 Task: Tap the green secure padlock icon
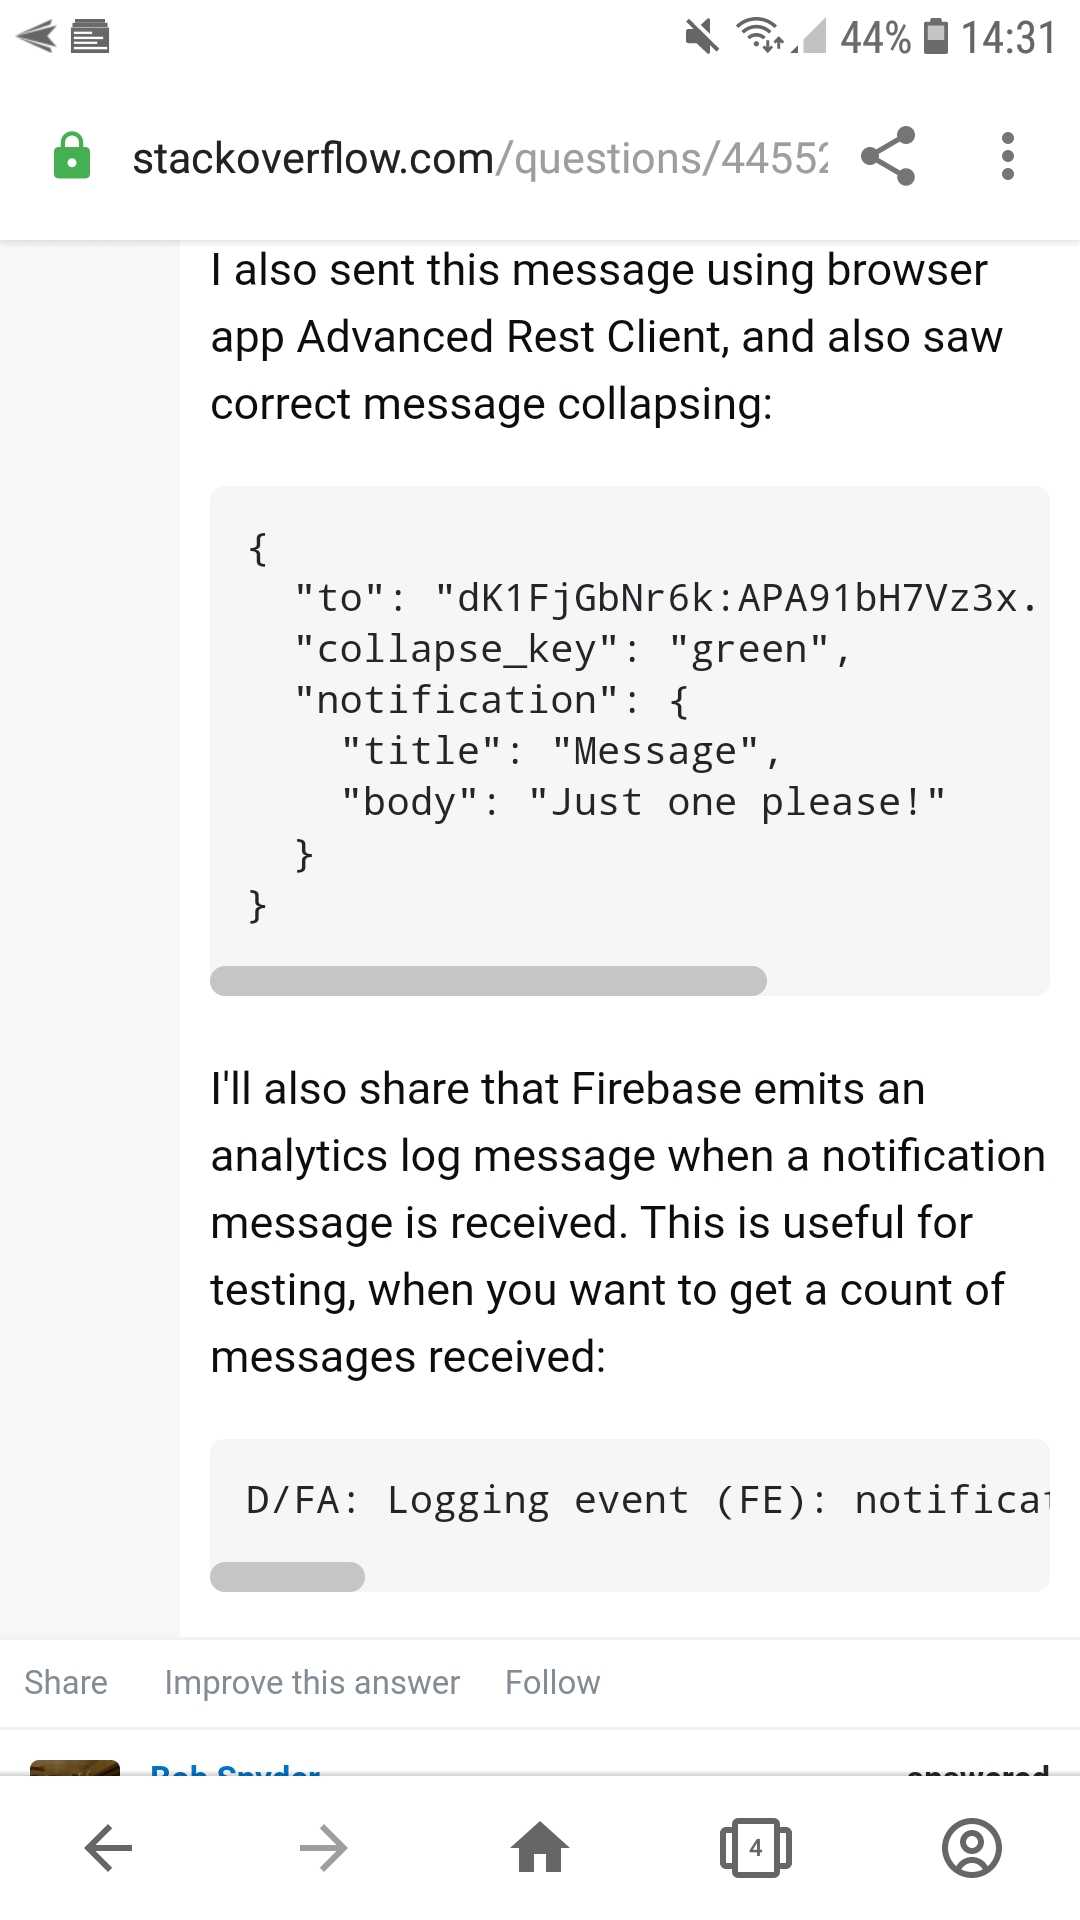72,156
